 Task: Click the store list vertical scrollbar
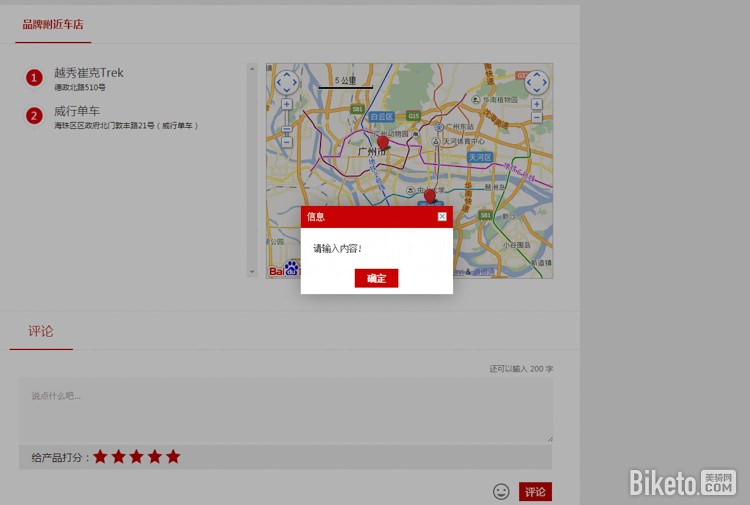point(252,170)
